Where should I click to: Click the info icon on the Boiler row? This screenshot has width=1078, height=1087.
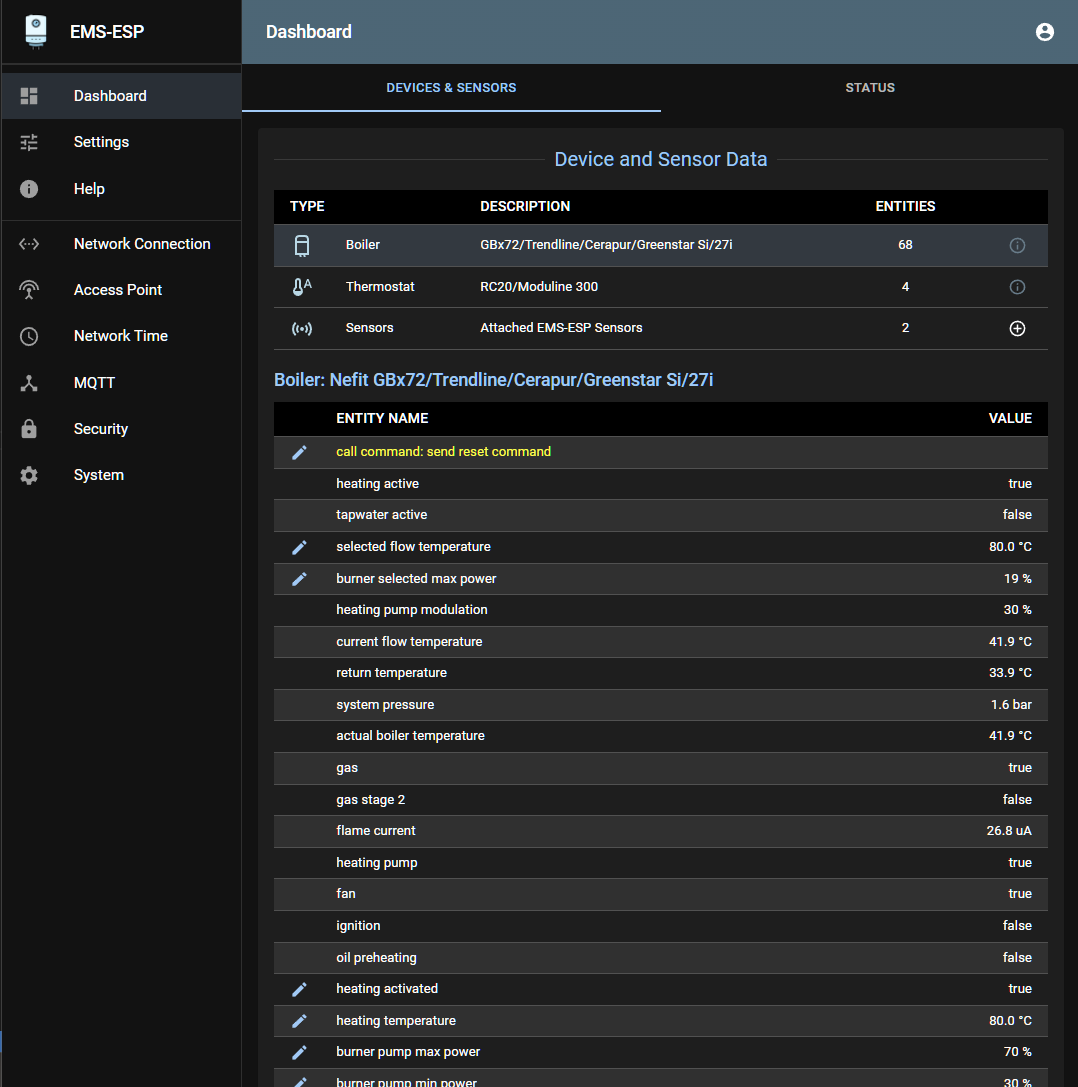[x=1017, y=244]
